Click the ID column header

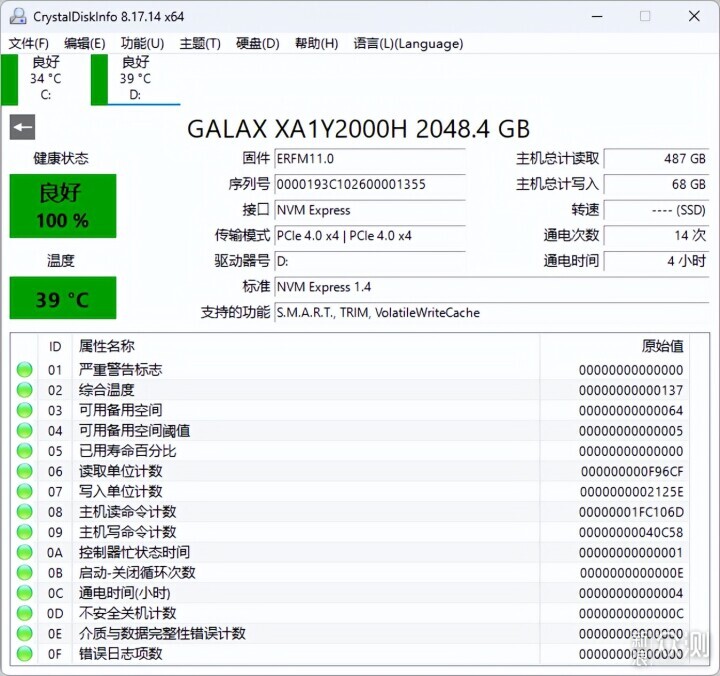point(55,346)
